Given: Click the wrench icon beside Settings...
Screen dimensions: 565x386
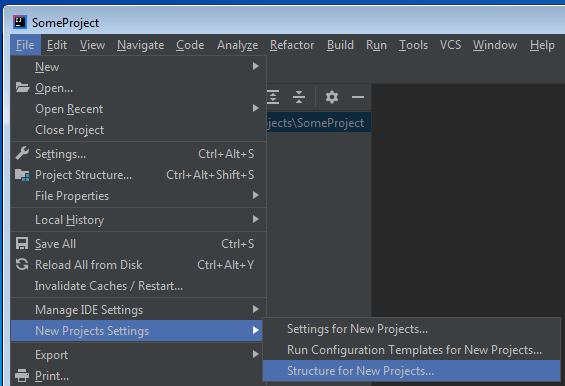Looking at the screenshot, I should coord(22,154).
